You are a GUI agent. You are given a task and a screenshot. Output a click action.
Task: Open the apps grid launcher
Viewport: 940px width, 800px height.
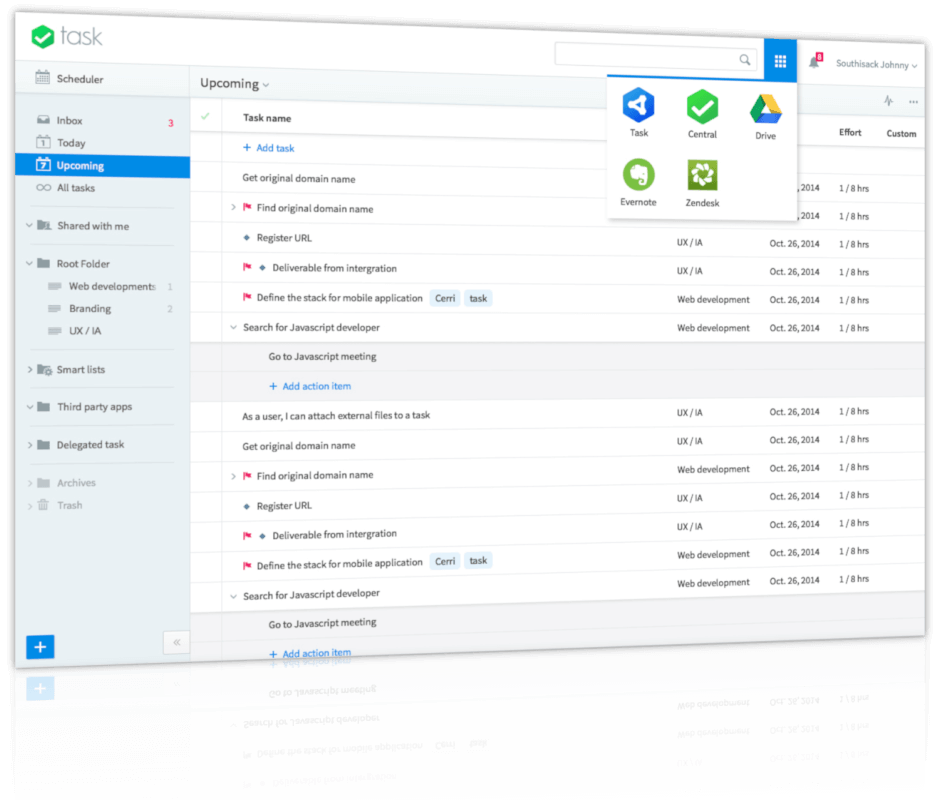click(780, 61)
